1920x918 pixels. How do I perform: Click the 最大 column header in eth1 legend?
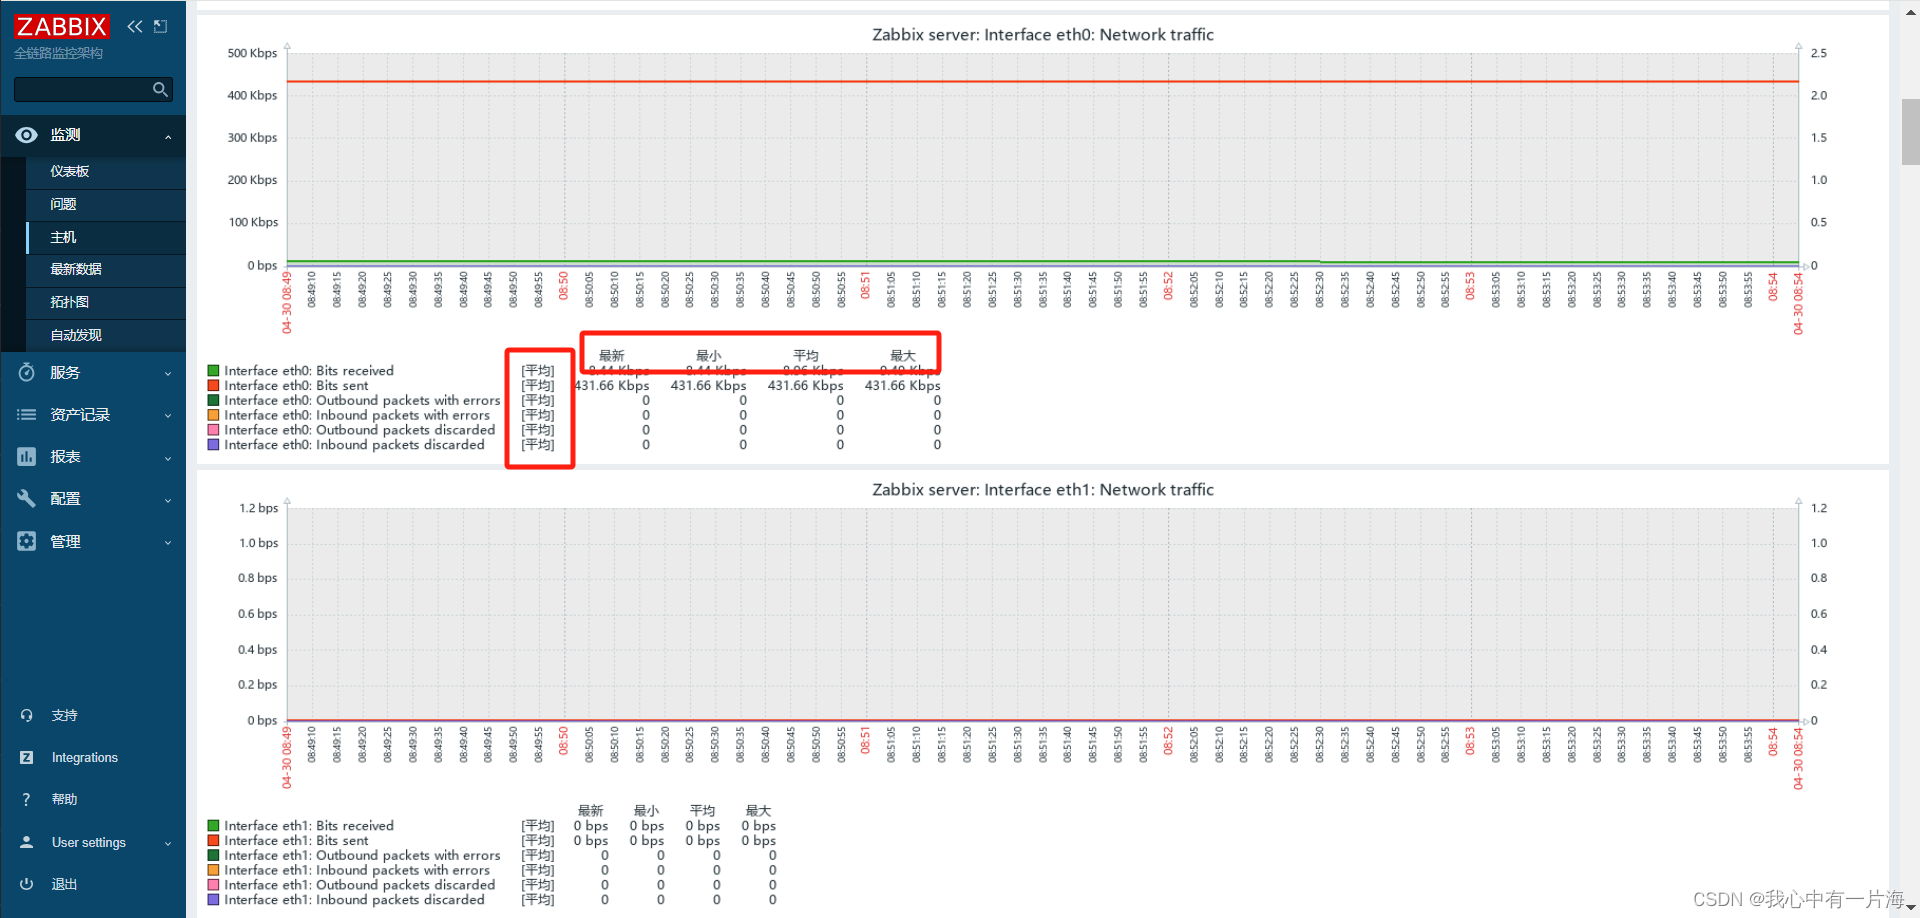click(758, 811)
